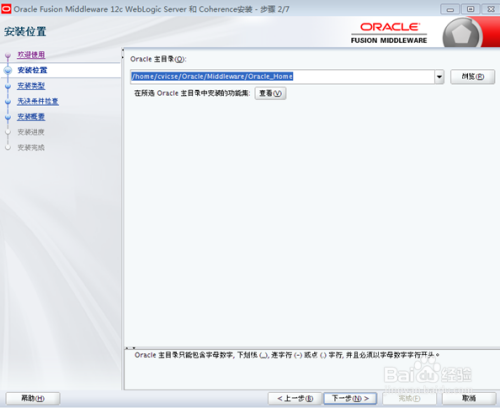This screenshot has width=500, height=408.
Task: Select the 安装位置 step in sidebar
Action: (x=32, y=70)
